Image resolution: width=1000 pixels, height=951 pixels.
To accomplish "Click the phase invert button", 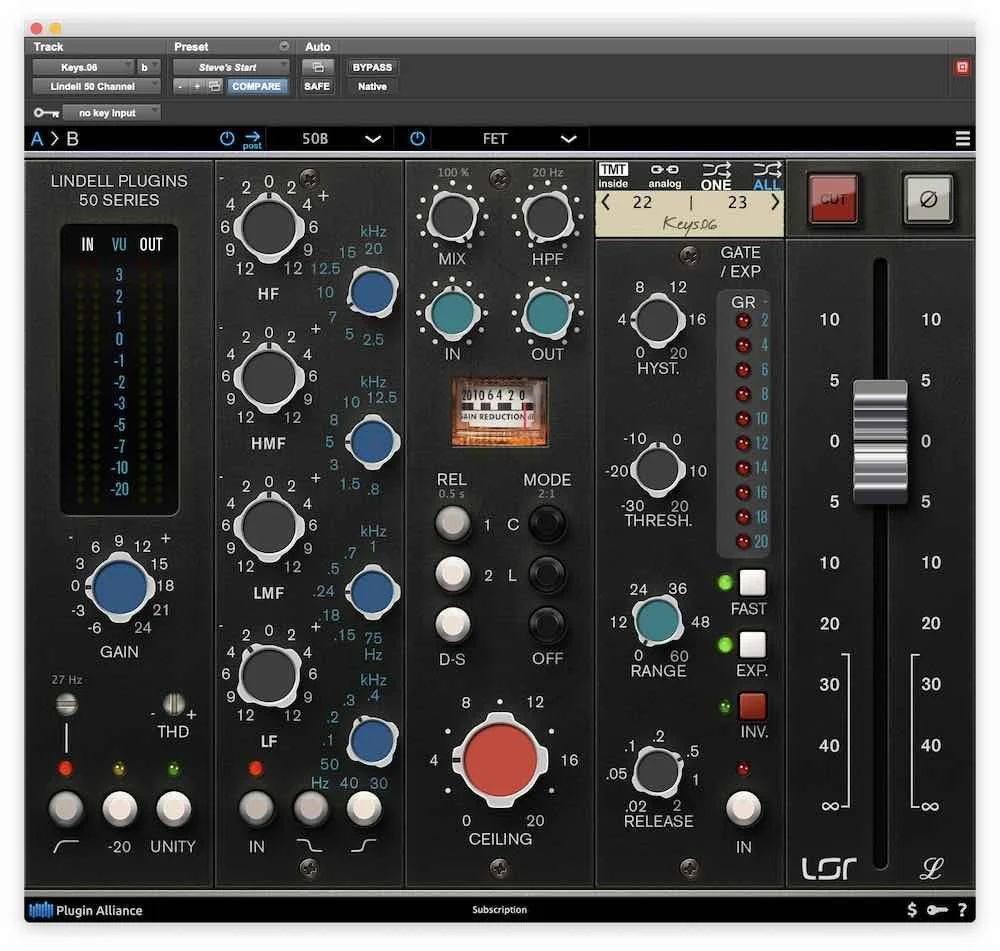I will click(x=928, y=199).
